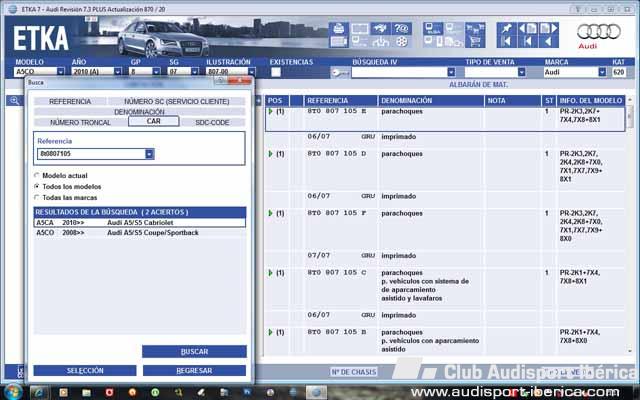This screenshot has width=640, height=400.
Task: Click the parts list vertical scrollbar
Action: click(x=630, y=224)
